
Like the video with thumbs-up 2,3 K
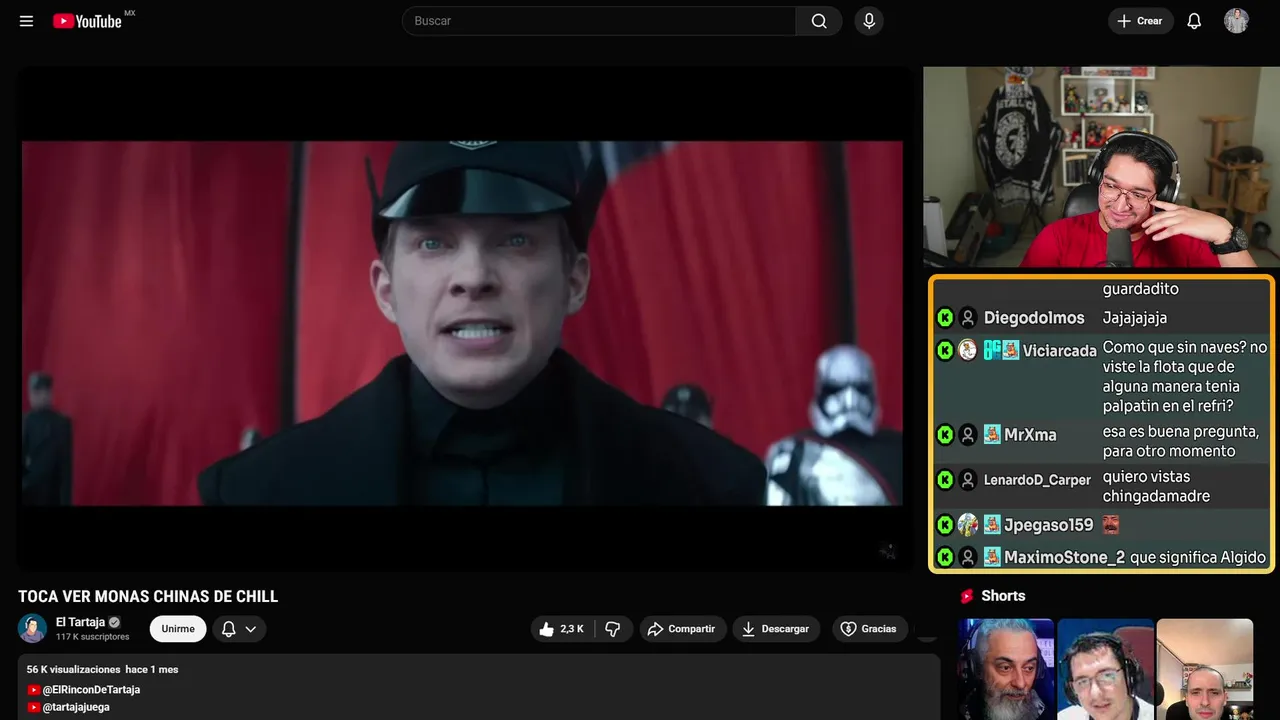coord(561,629)
